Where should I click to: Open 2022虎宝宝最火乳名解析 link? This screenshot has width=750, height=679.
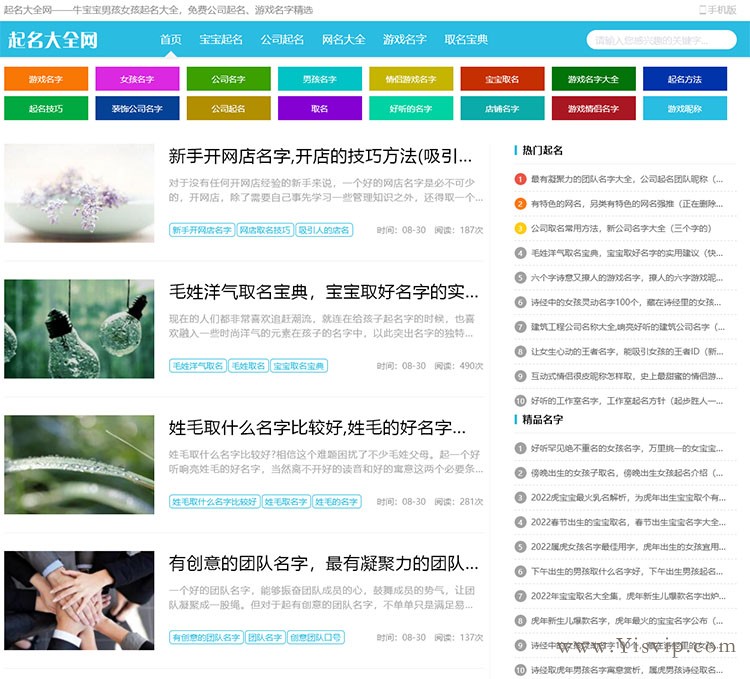(x=628, y=498)
